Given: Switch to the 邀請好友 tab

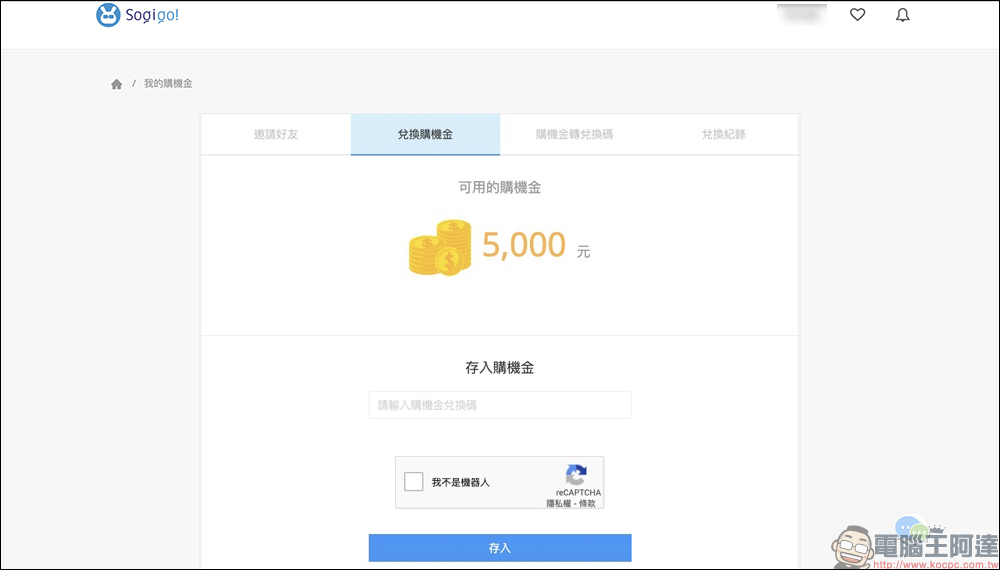Looking at the screenshot, I should click(x=276, y=135).
